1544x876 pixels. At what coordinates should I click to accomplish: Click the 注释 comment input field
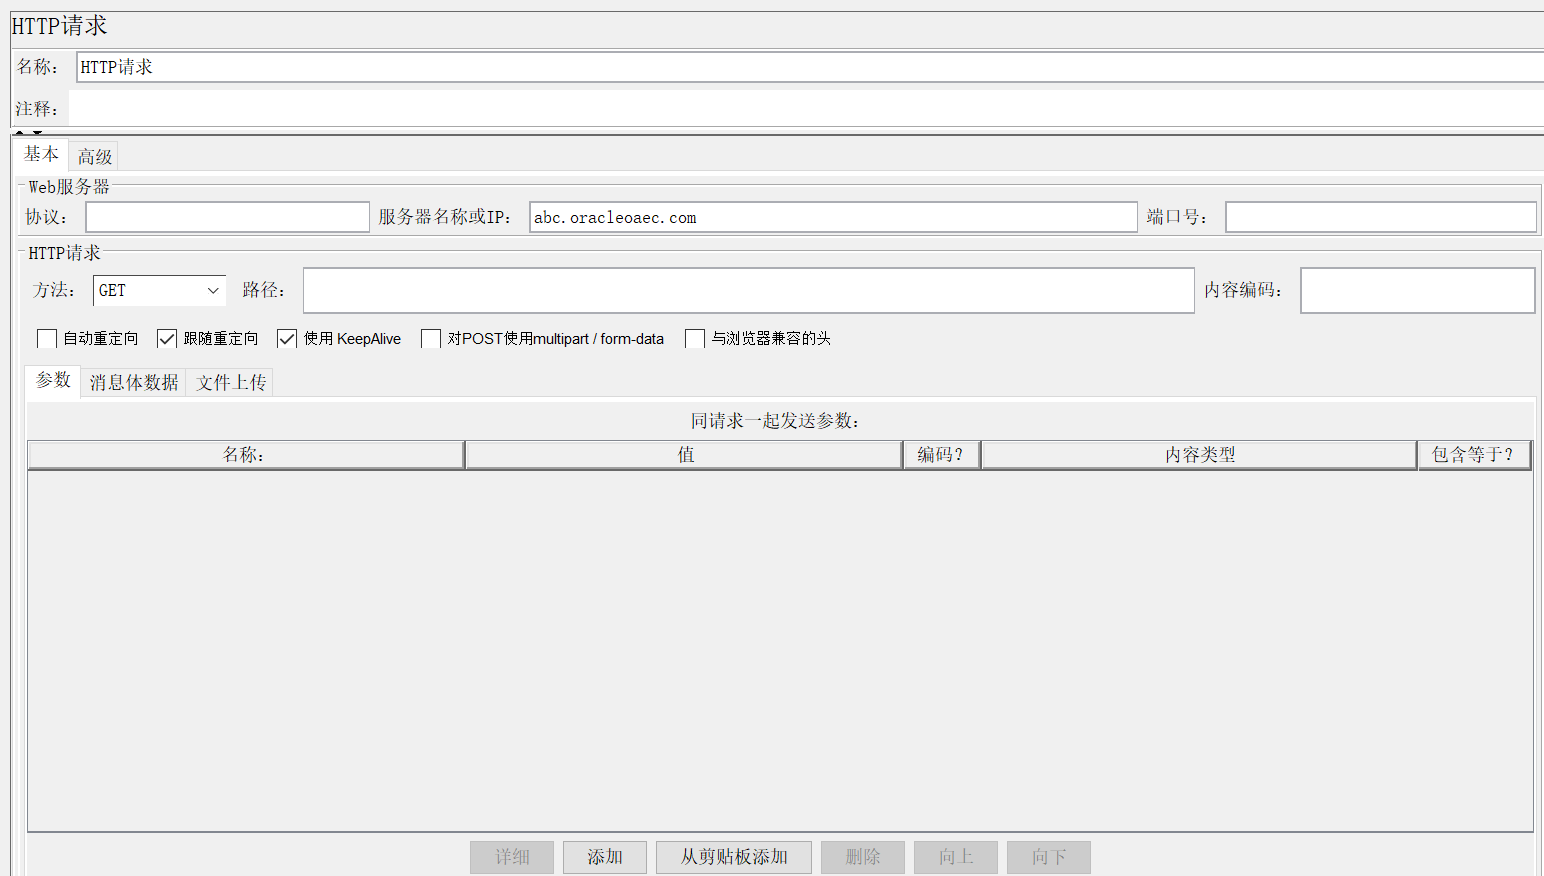806,108
